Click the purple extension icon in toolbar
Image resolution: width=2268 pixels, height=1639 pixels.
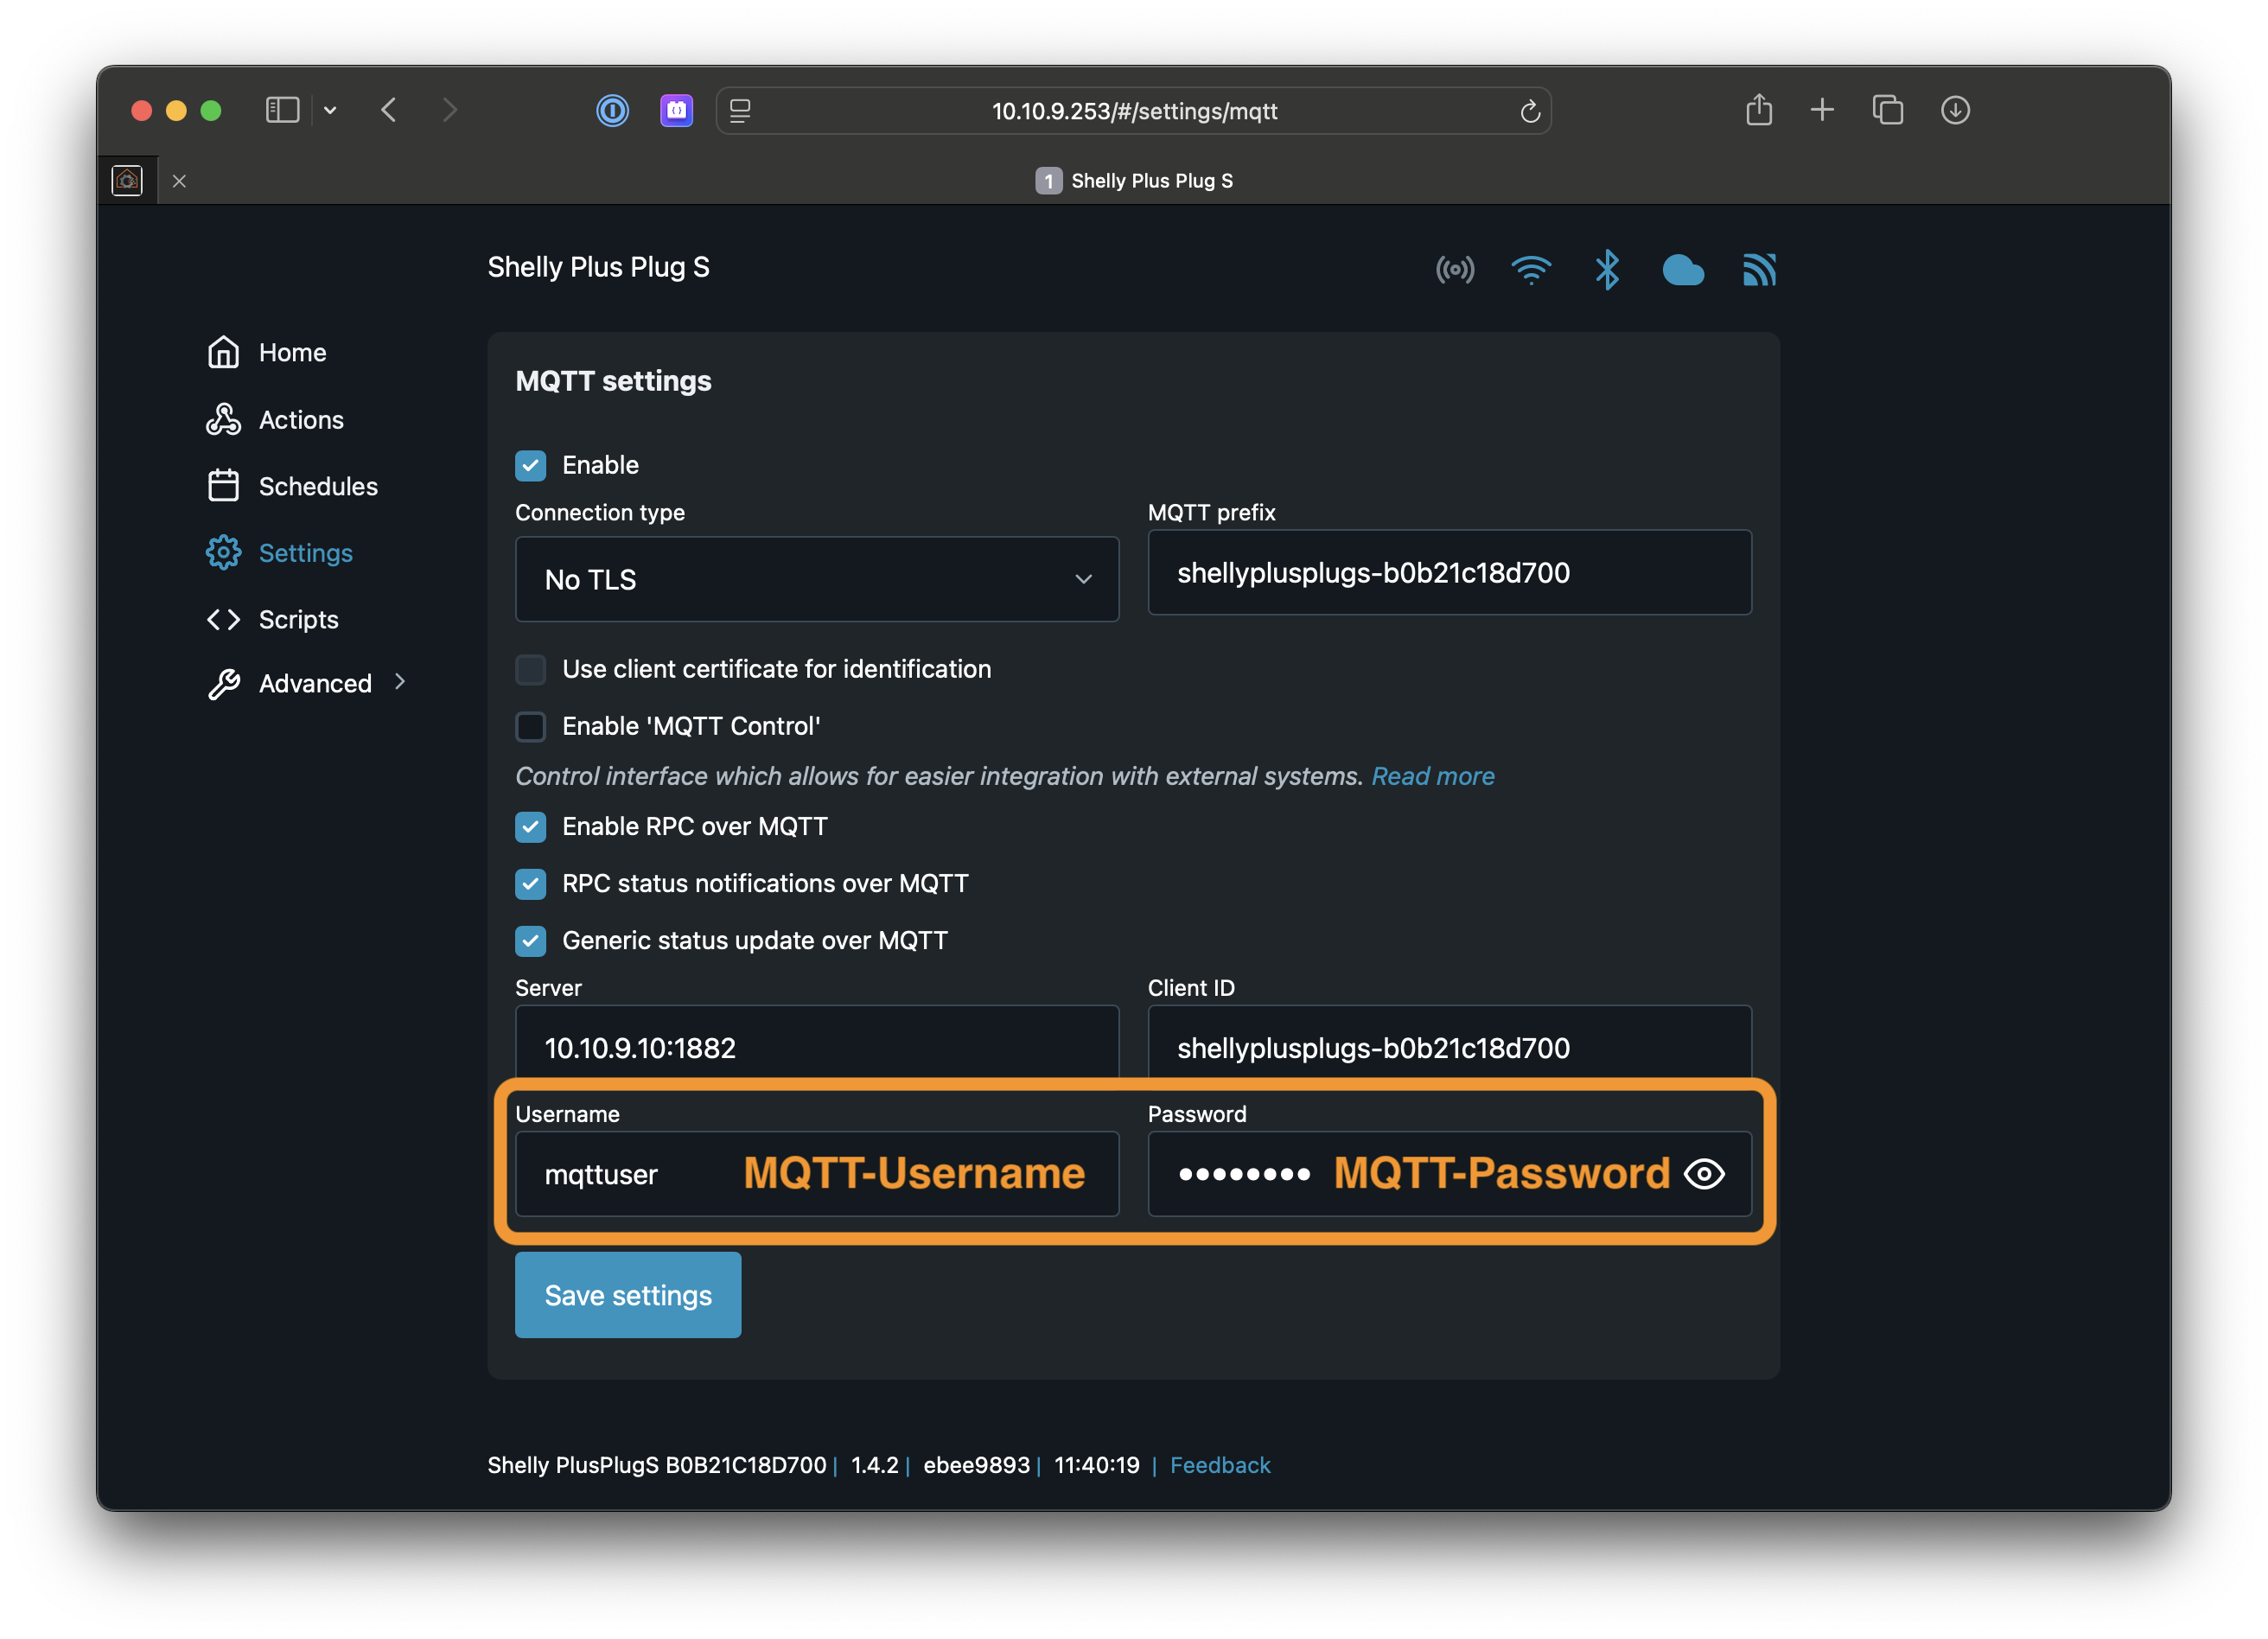pos(677,110)
